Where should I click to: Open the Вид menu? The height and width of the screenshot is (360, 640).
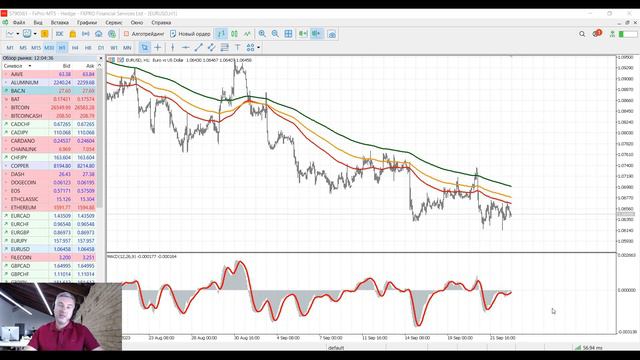coord(38,23)
